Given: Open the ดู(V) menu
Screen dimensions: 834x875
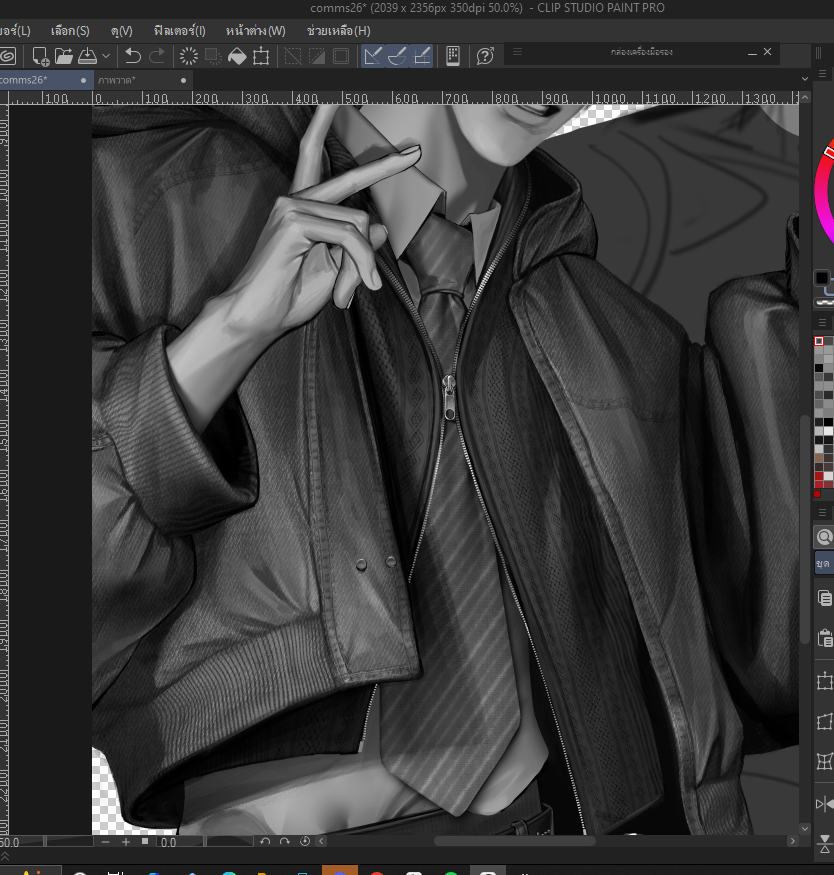Looking at the screenshot, I should (122, 31).
